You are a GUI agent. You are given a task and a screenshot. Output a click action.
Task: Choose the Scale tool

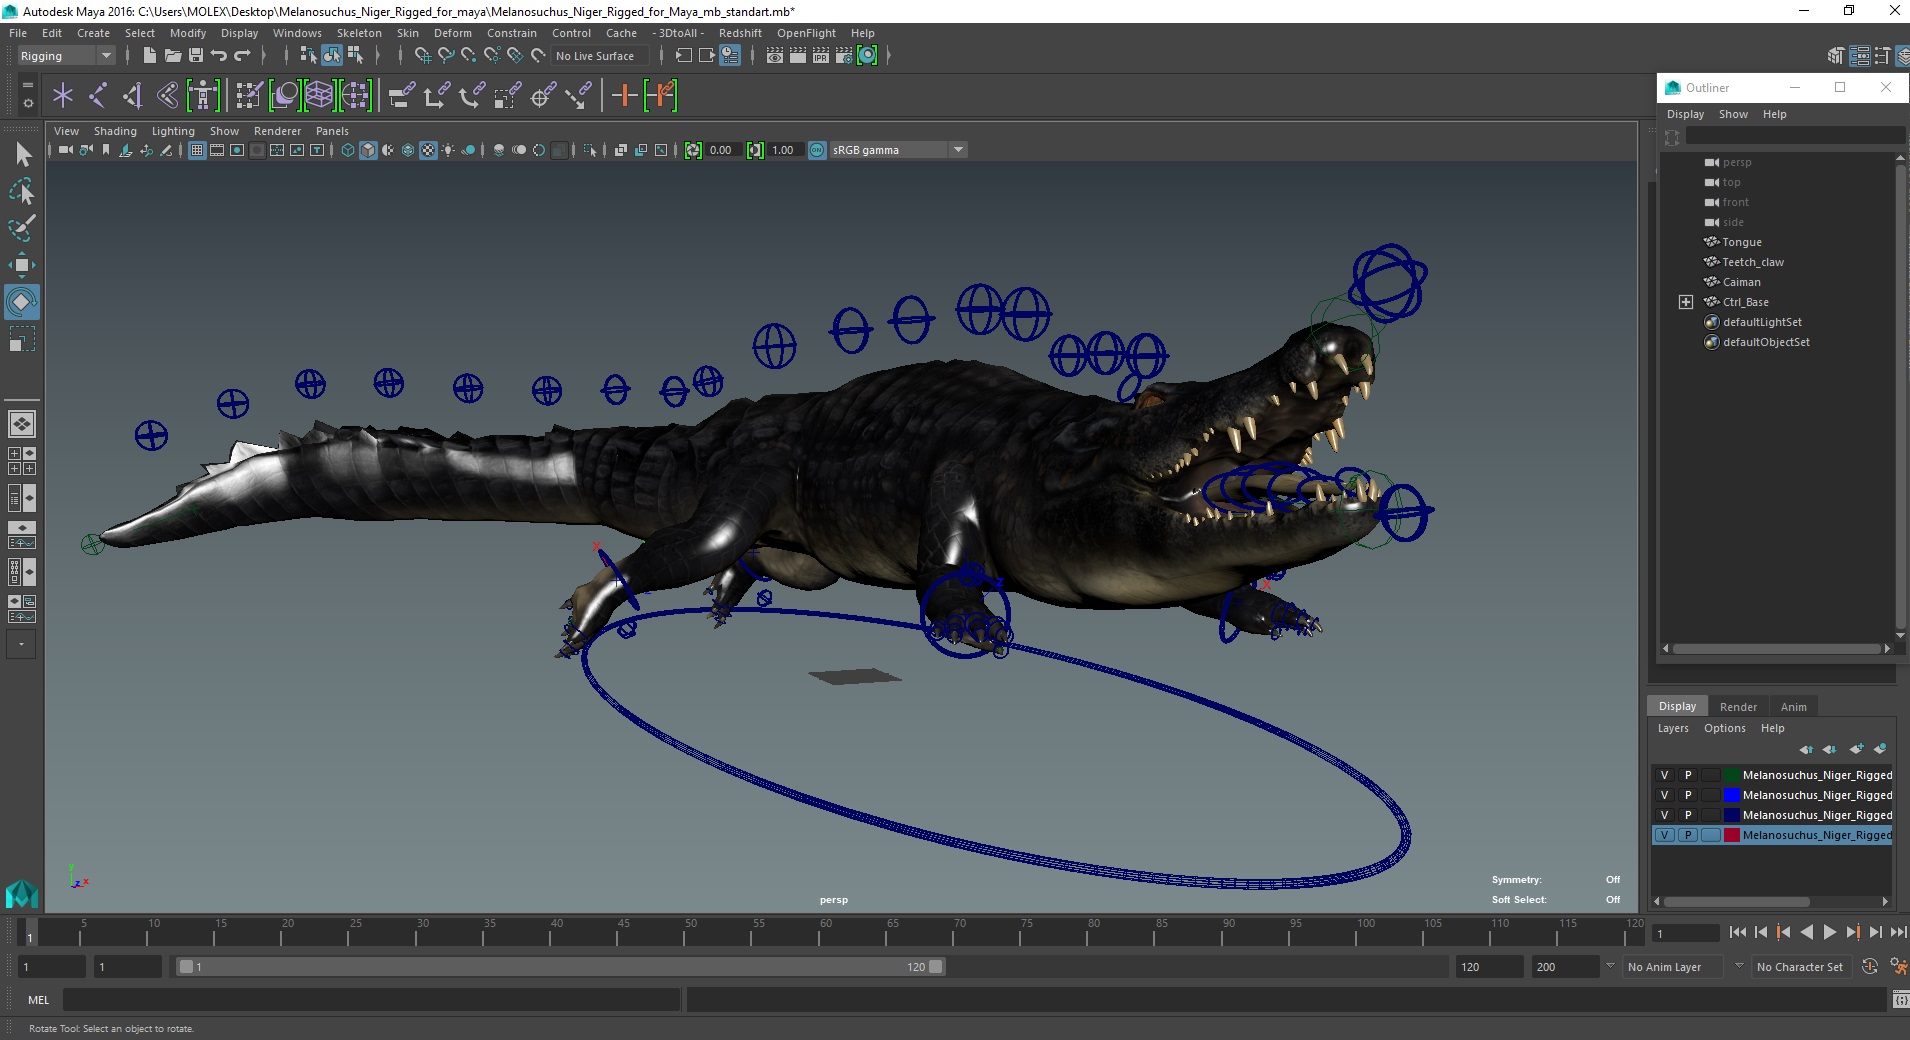pyautogui.click(x=22, y=339)
